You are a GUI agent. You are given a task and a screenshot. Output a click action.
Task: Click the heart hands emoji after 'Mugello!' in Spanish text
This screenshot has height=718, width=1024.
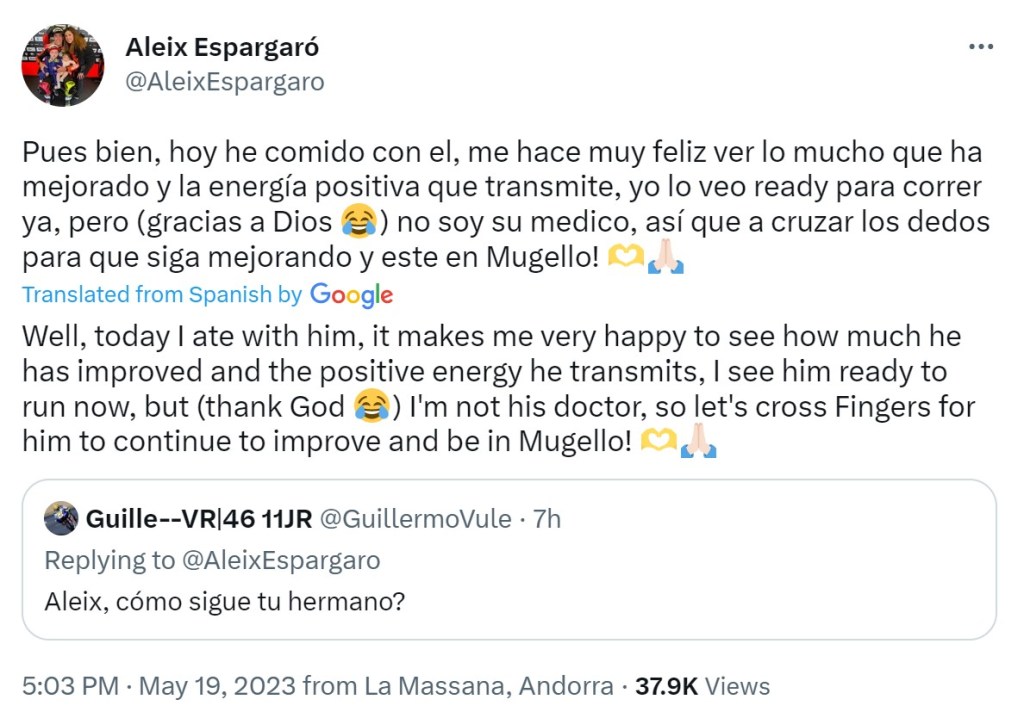click(627, 258)
